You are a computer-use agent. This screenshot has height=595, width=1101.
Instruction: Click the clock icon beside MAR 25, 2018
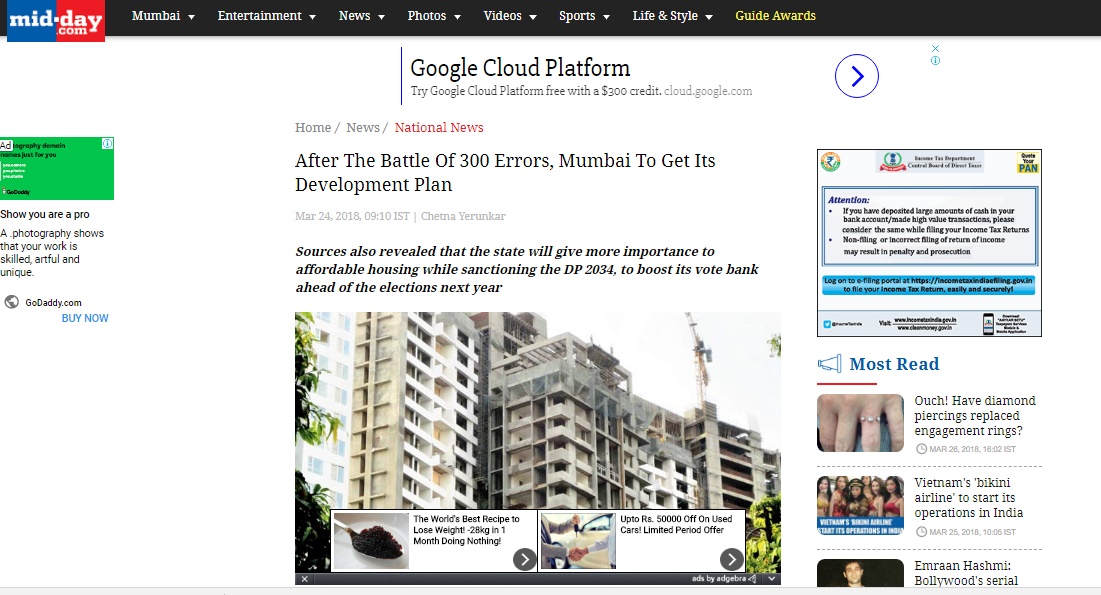[x=921, y=532]
